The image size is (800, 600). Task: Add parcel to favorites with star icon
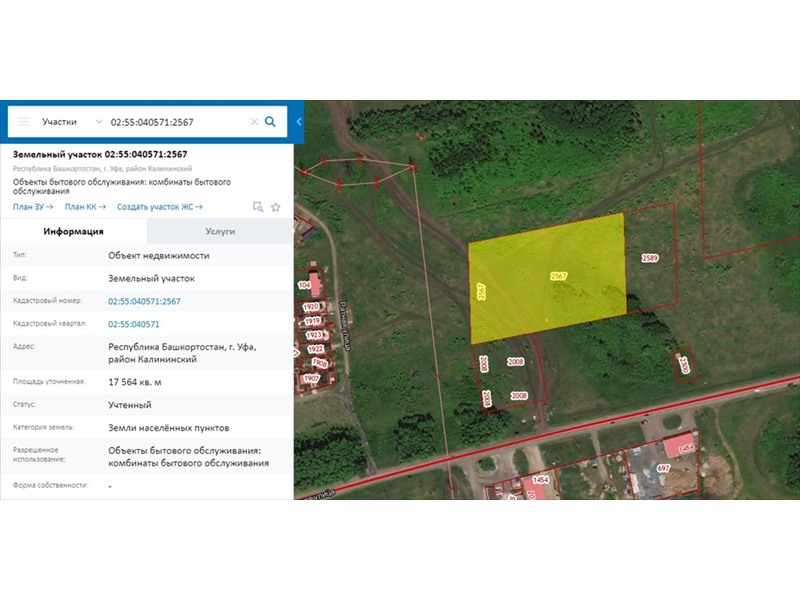coord(275,207)
